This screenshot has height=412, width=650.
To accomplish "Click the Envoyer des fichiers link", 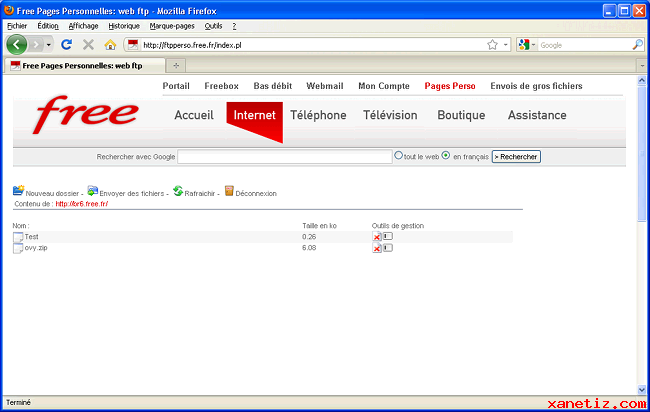I will click(132, 194).
